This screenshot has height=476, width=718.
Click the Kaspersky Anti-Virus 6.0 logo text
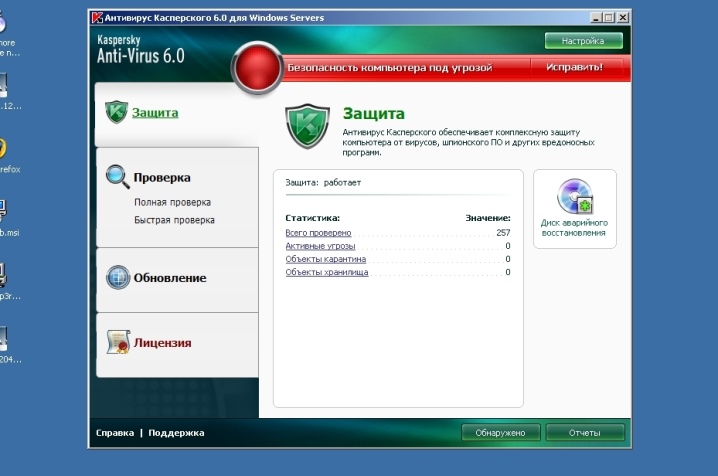(x=141, y=49)
